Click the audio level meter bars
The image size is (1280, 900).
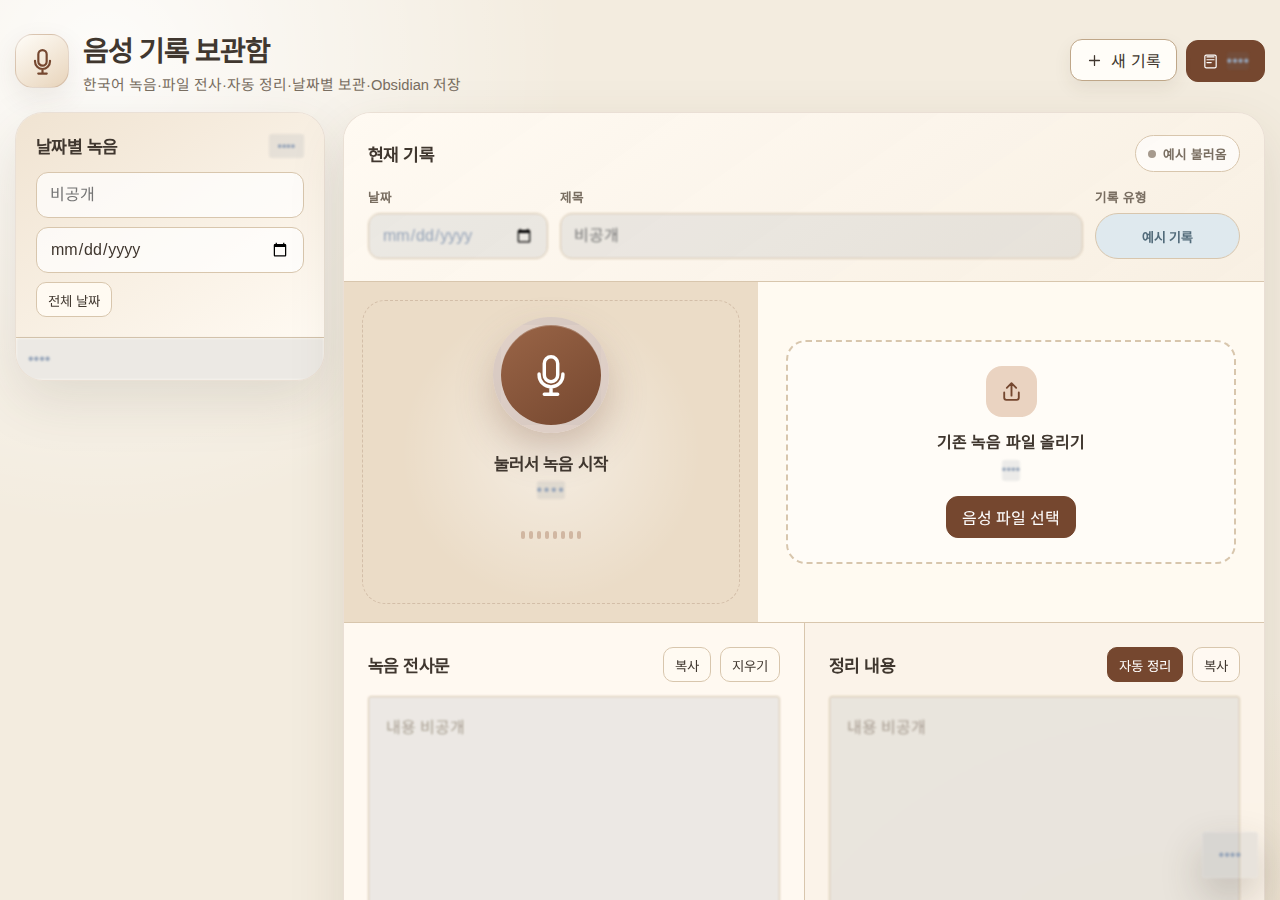pos(551,535)
